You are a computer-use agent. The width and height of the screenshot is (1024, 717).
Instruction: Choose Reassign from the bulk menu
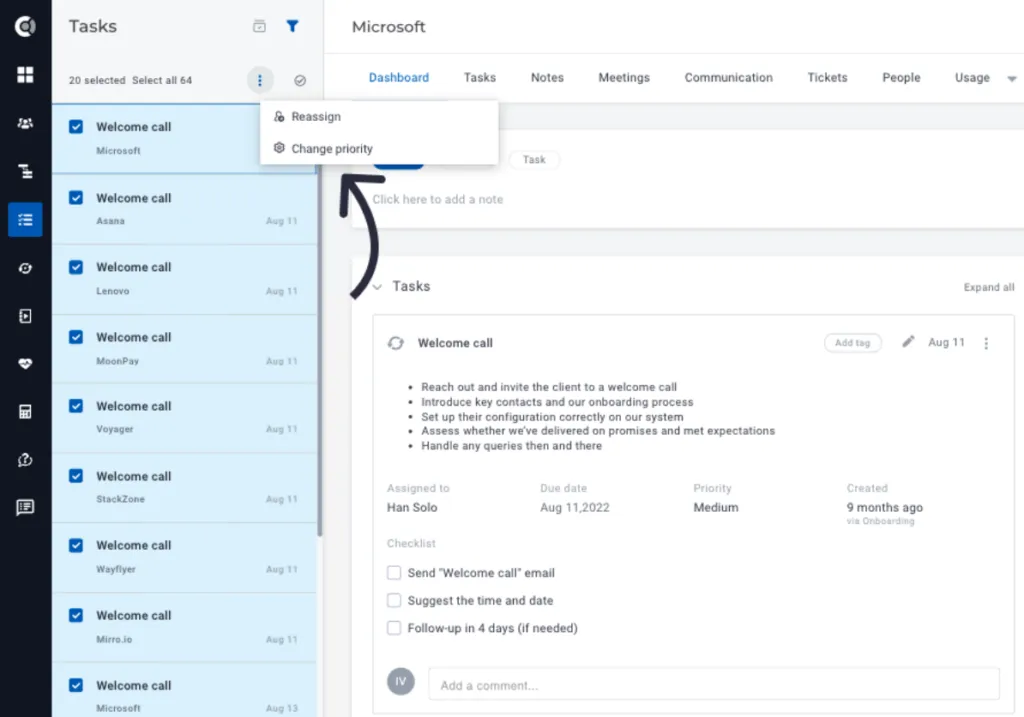coord(316,116)
